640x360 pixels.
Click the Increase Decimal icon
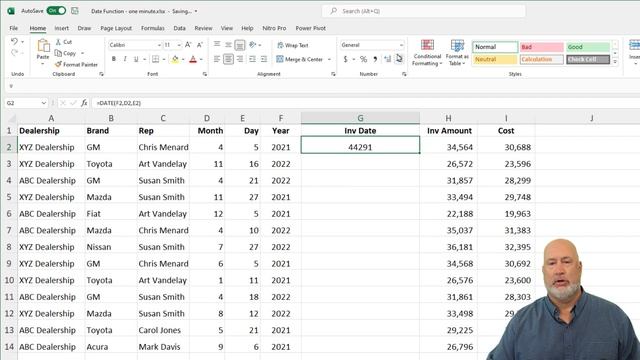pos(387,59)
